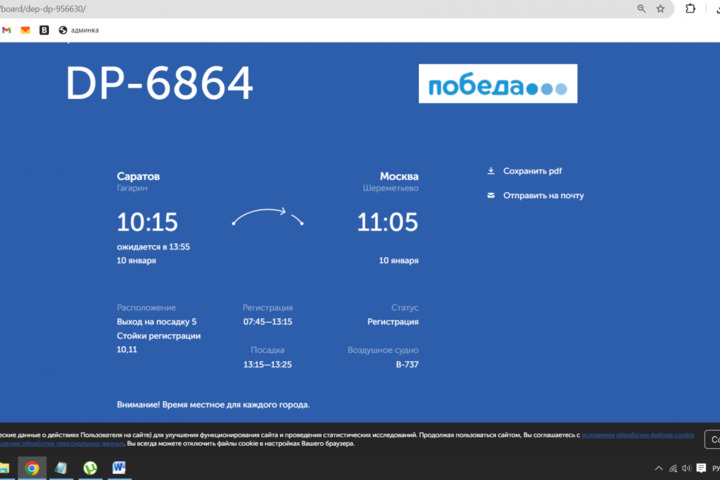Image resolution: width=720 pixels, height=480 pixels.
Task: Click the Победа airline logo
Action: pyautogui.click(x=497, y=84)
